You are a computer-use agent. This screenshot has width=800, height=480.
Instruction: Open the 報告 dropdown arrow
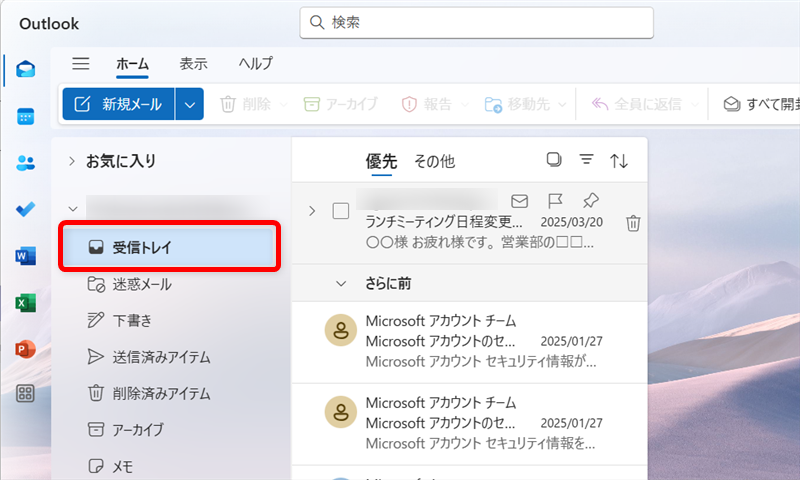pyautogui.click(x=464, y=105)
